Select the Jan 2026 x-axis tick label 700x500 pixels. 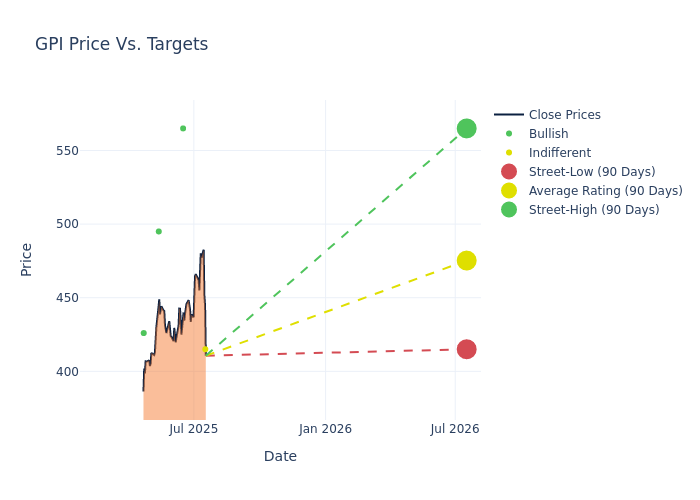pyautogui.click(x=325, y=429)
